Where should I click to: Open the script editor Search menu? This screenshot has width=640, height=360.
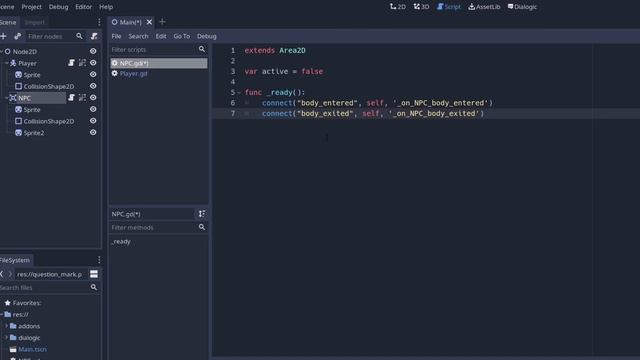click(x=138, y=36)
